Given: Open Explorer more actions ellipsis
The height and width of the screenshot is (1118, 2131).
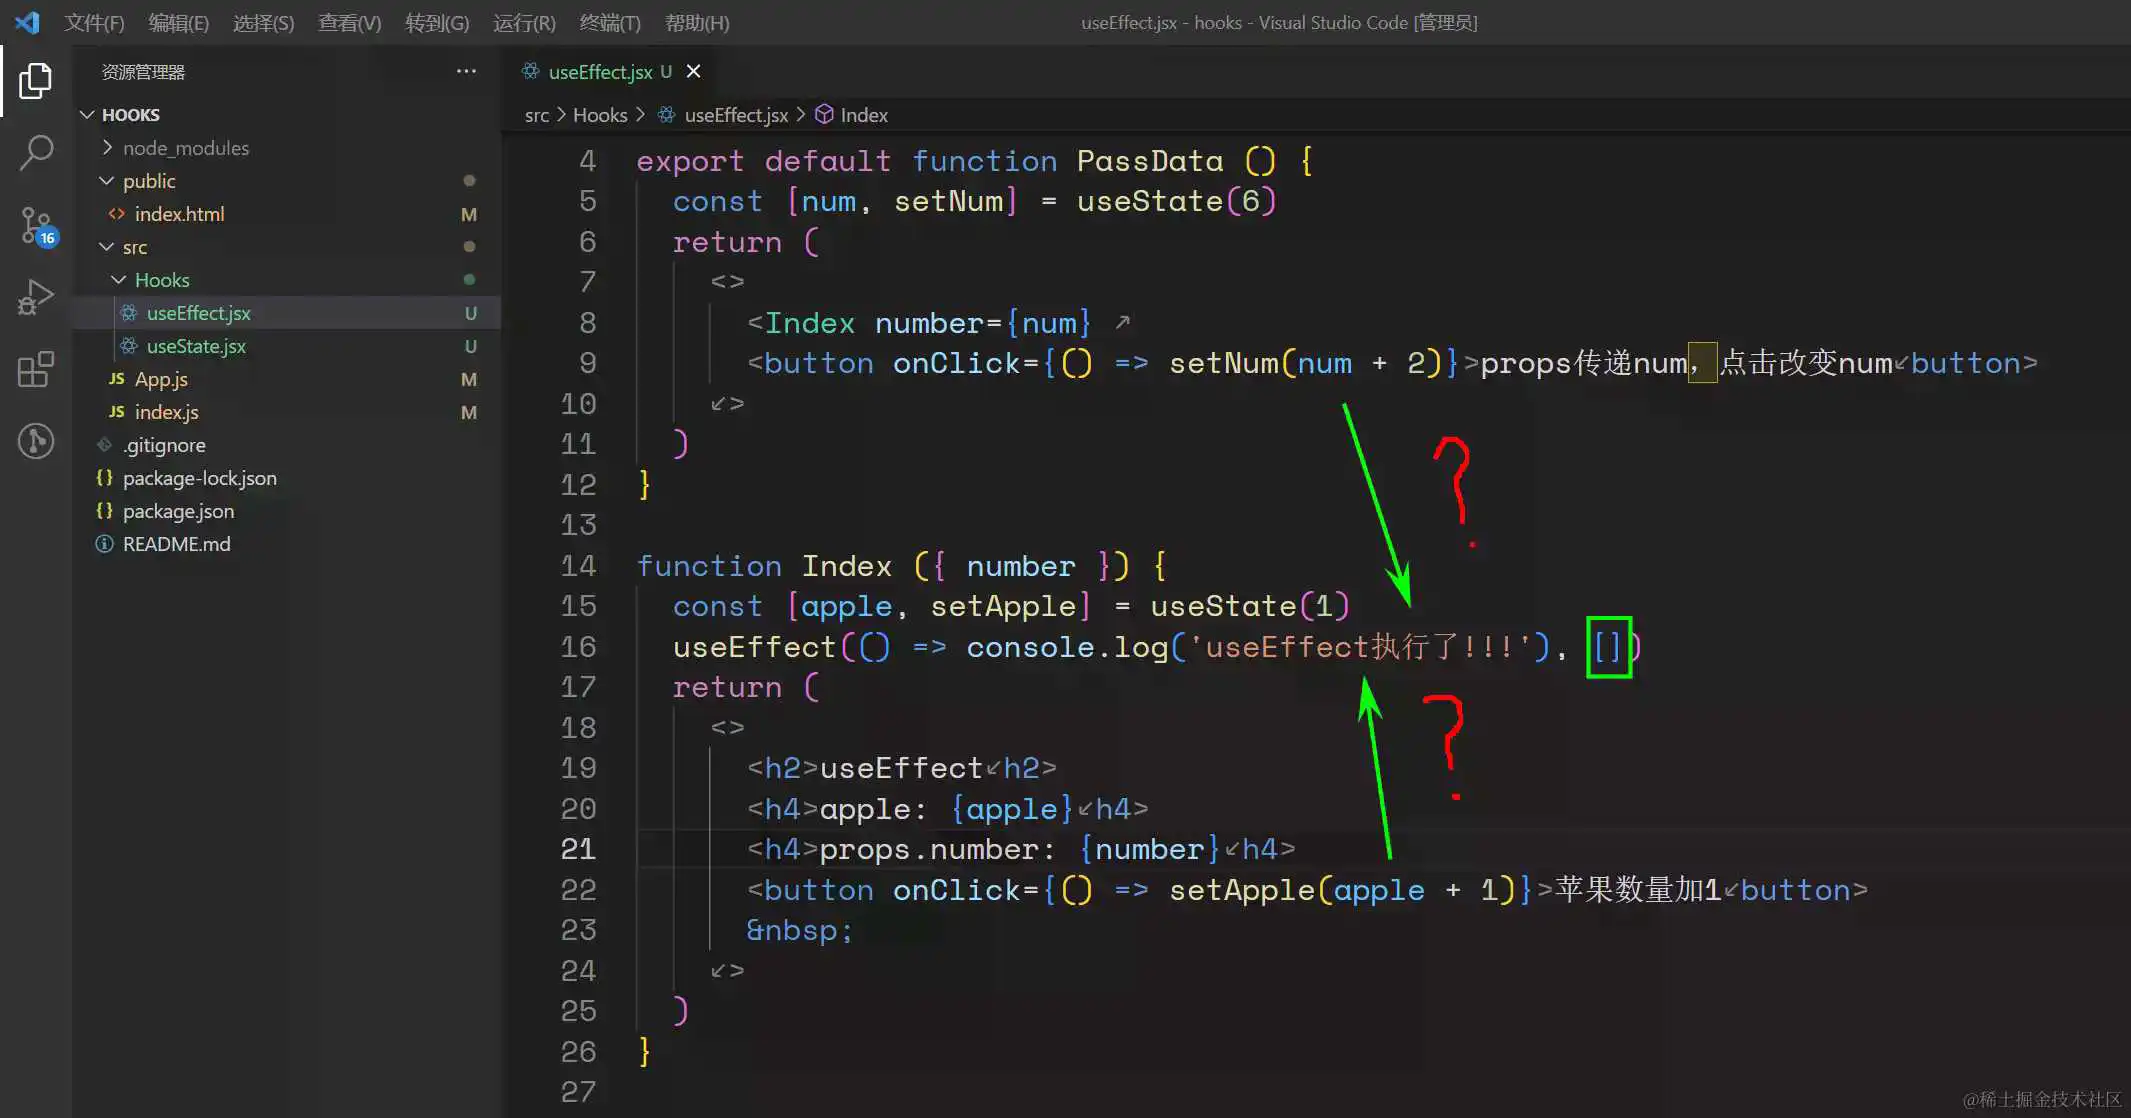Looking at the screenshot, I should [x=466, y=71].
